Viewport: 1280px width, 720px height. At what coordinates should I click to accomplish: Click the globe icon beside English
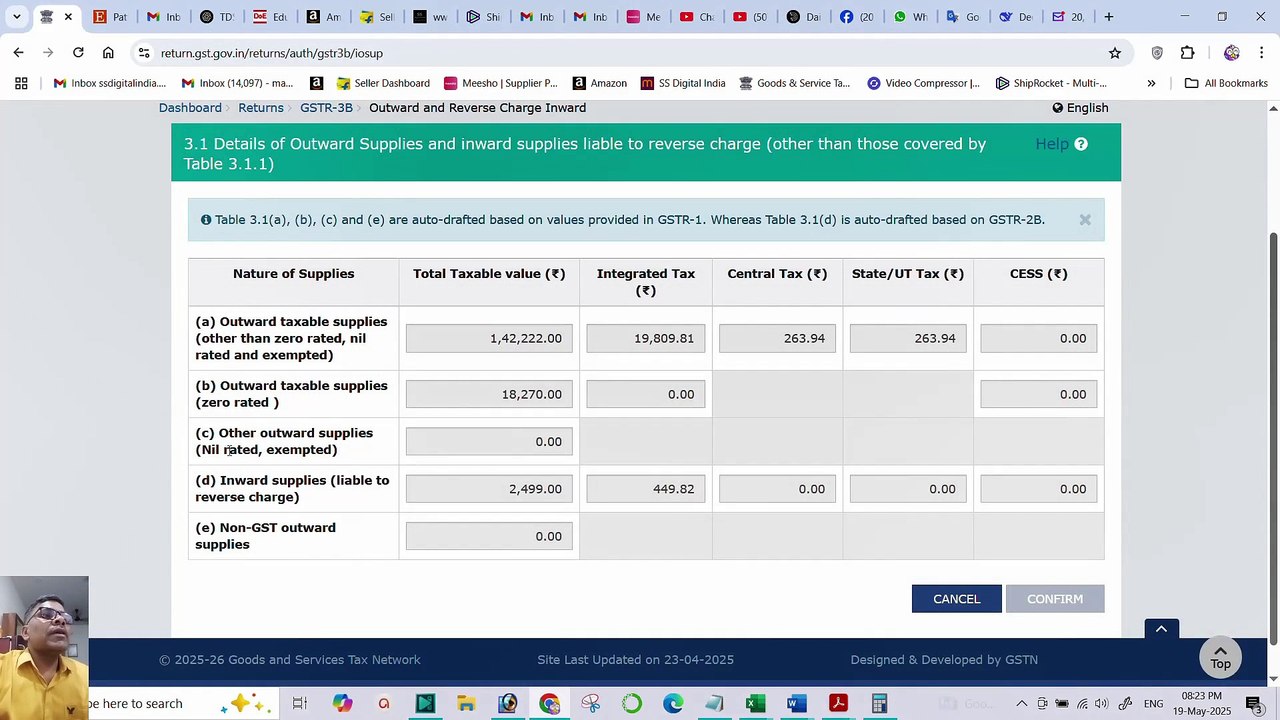click(1057, 108)
